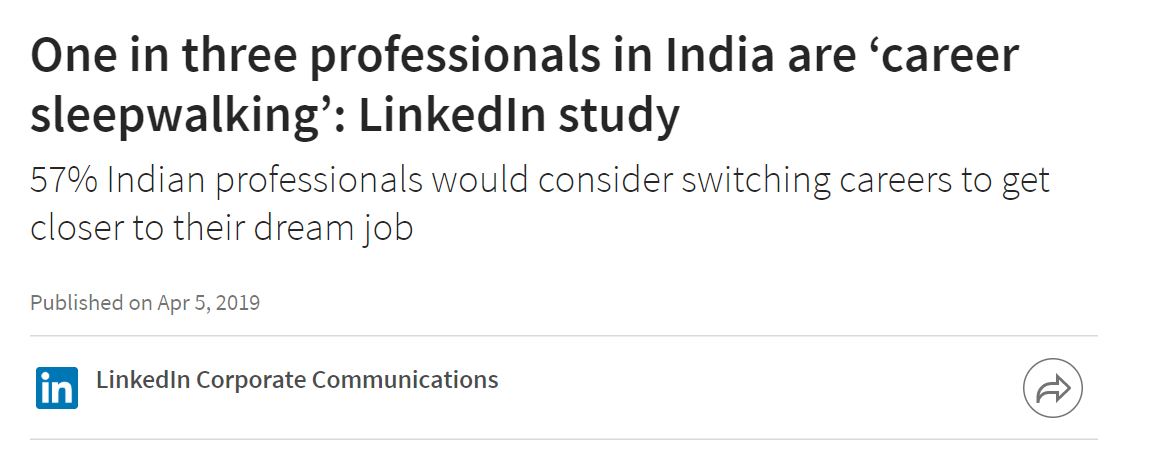Click the subtitle about switching careers

click(x=540, y=204)
